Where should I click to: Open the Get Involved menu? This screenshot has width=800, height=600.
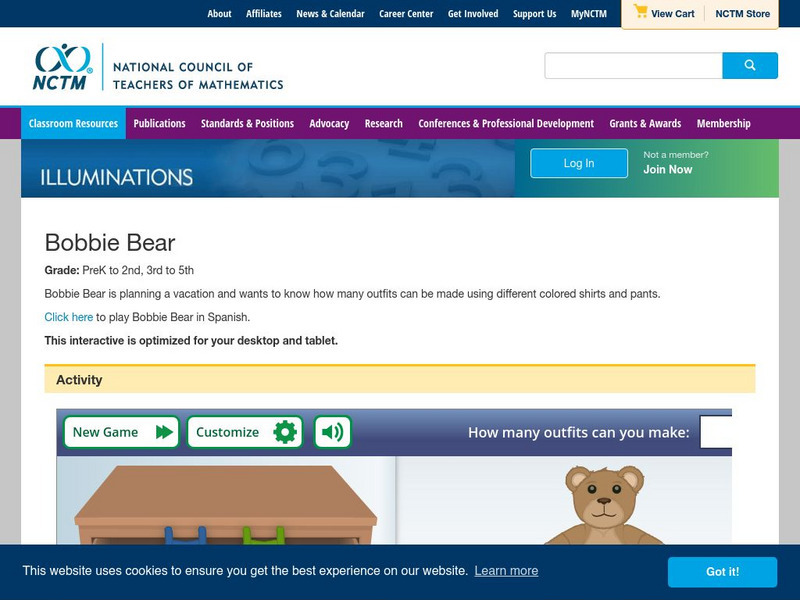(x=473, y=14)
